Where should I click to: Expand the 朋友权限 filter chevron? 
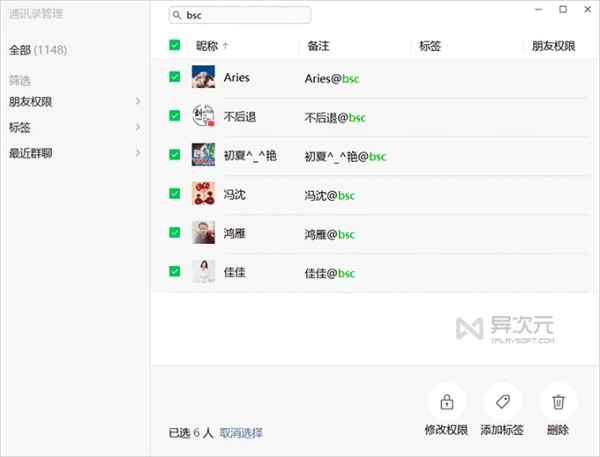pos(138,101)
